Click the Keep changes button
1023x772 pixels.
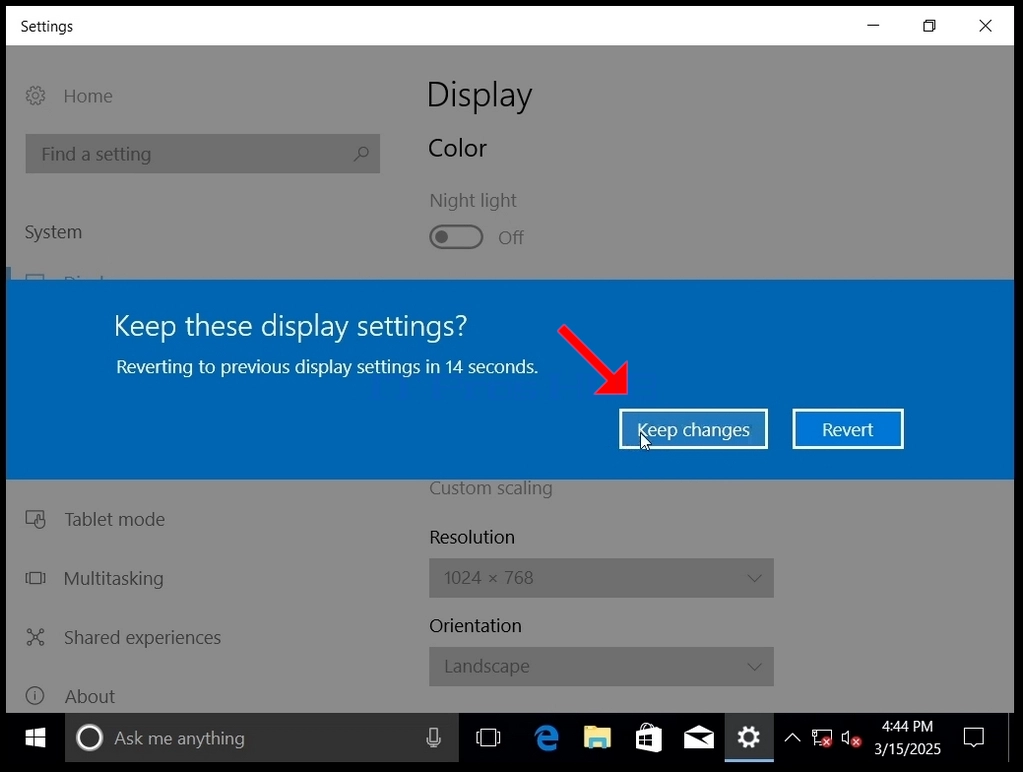coord(693,429)
